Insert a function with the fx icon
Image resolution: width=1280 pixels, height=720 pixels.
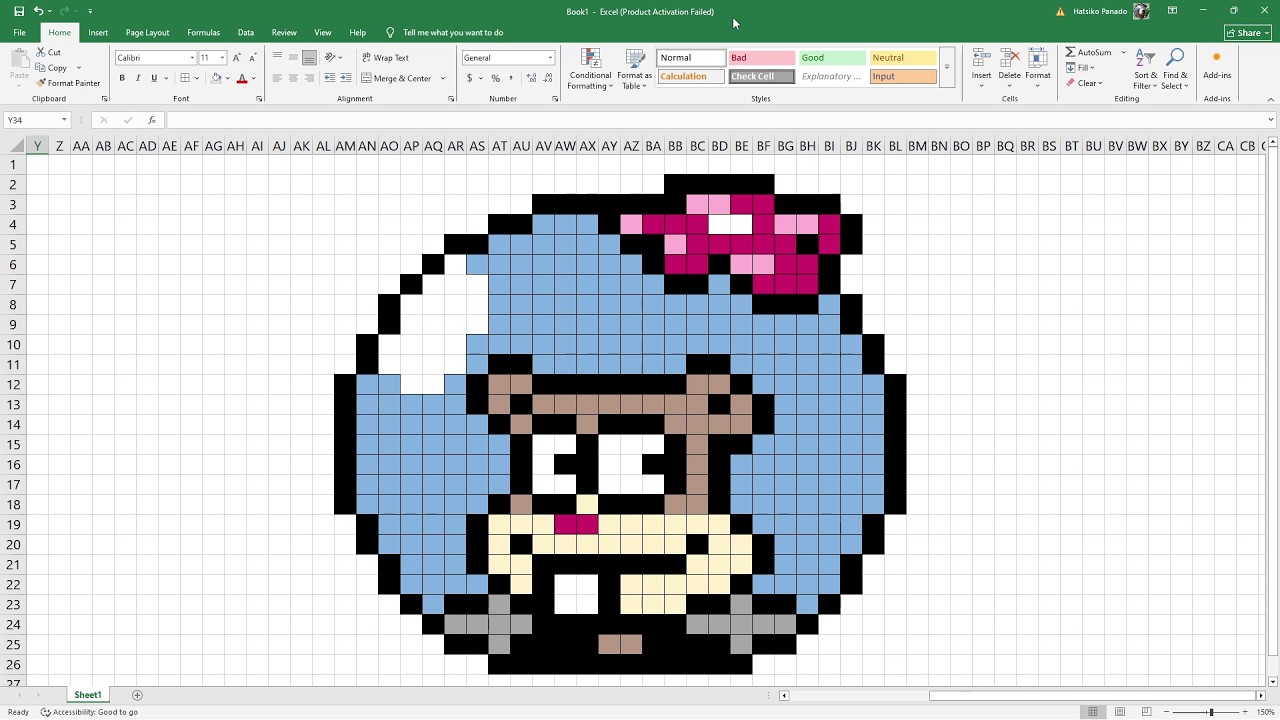152,120
